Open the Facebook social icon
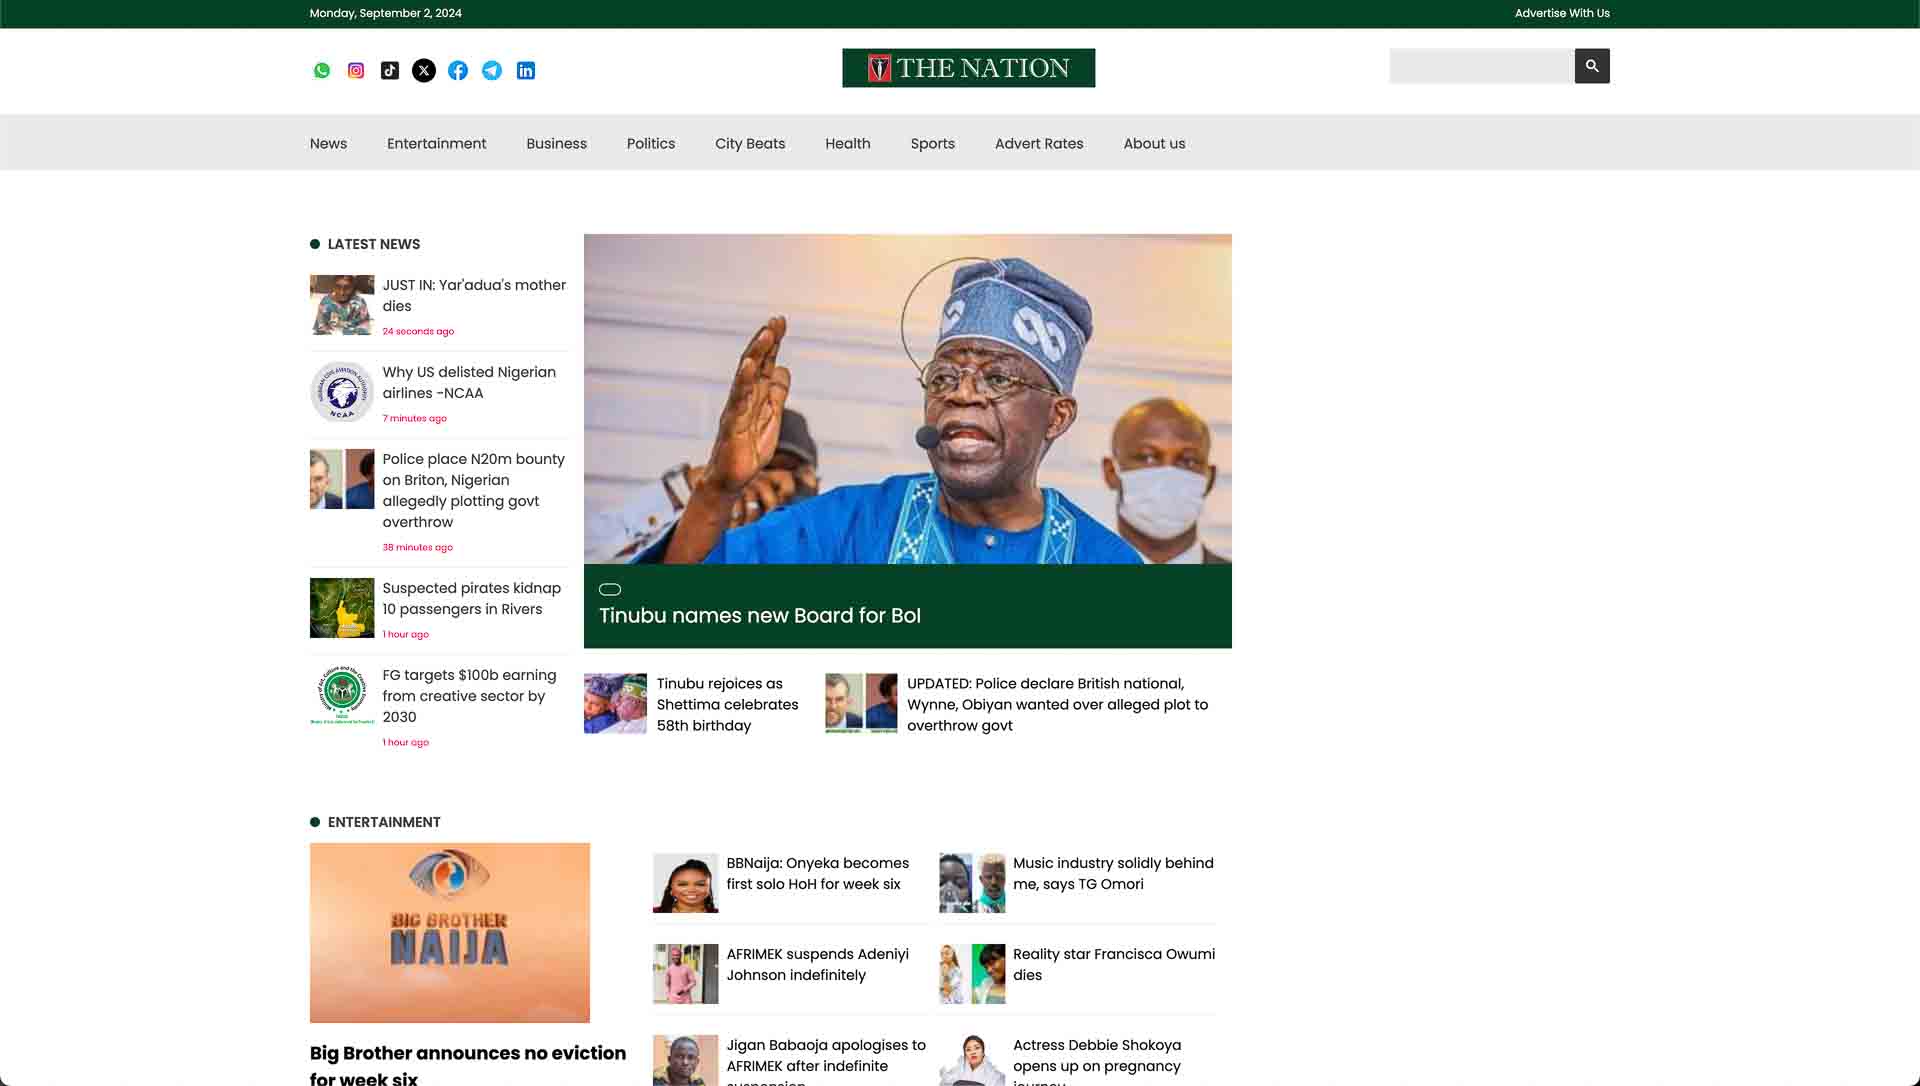1920x1086 pixels. pyautogui.click(x=458, y=70)
